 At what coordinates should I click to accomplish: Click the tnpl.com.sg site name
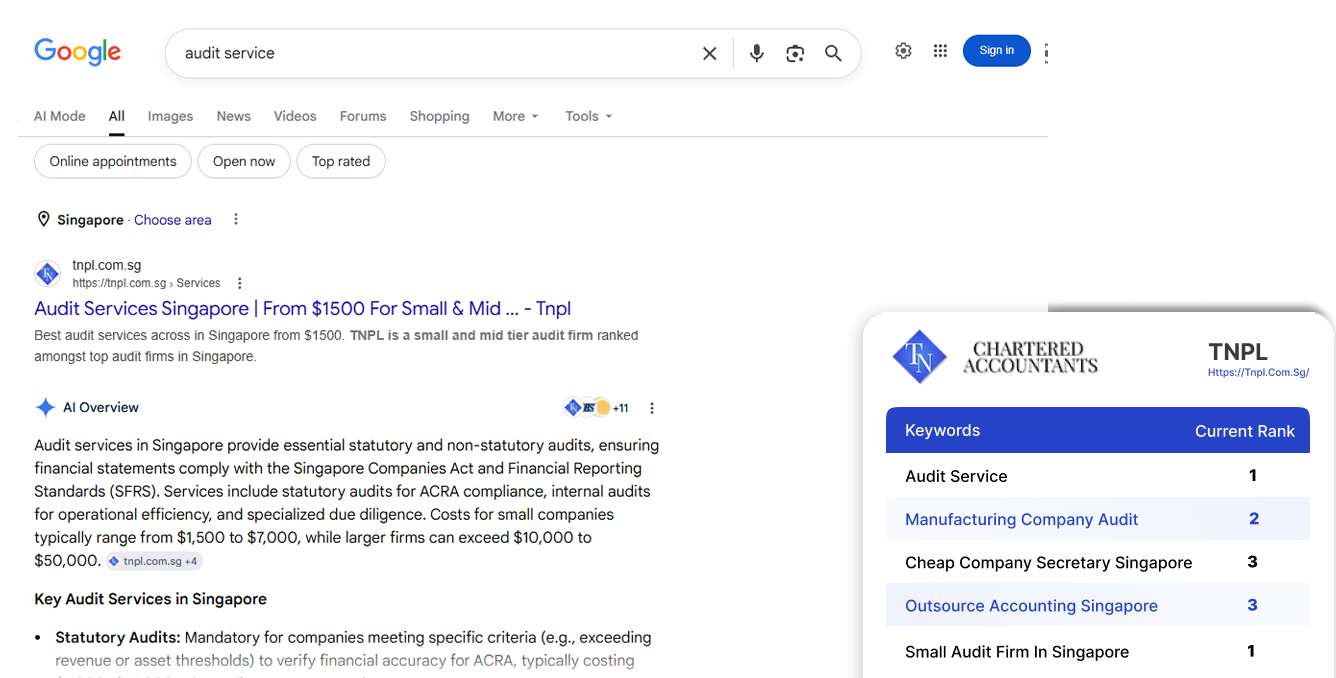[x=107, y=265]
